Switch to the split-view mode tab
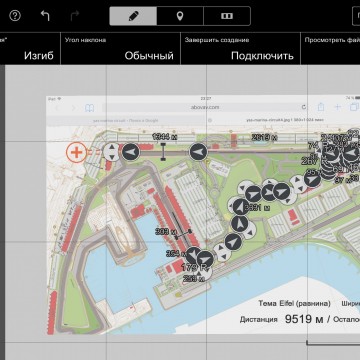360x360 pixels. pos(227,16)
